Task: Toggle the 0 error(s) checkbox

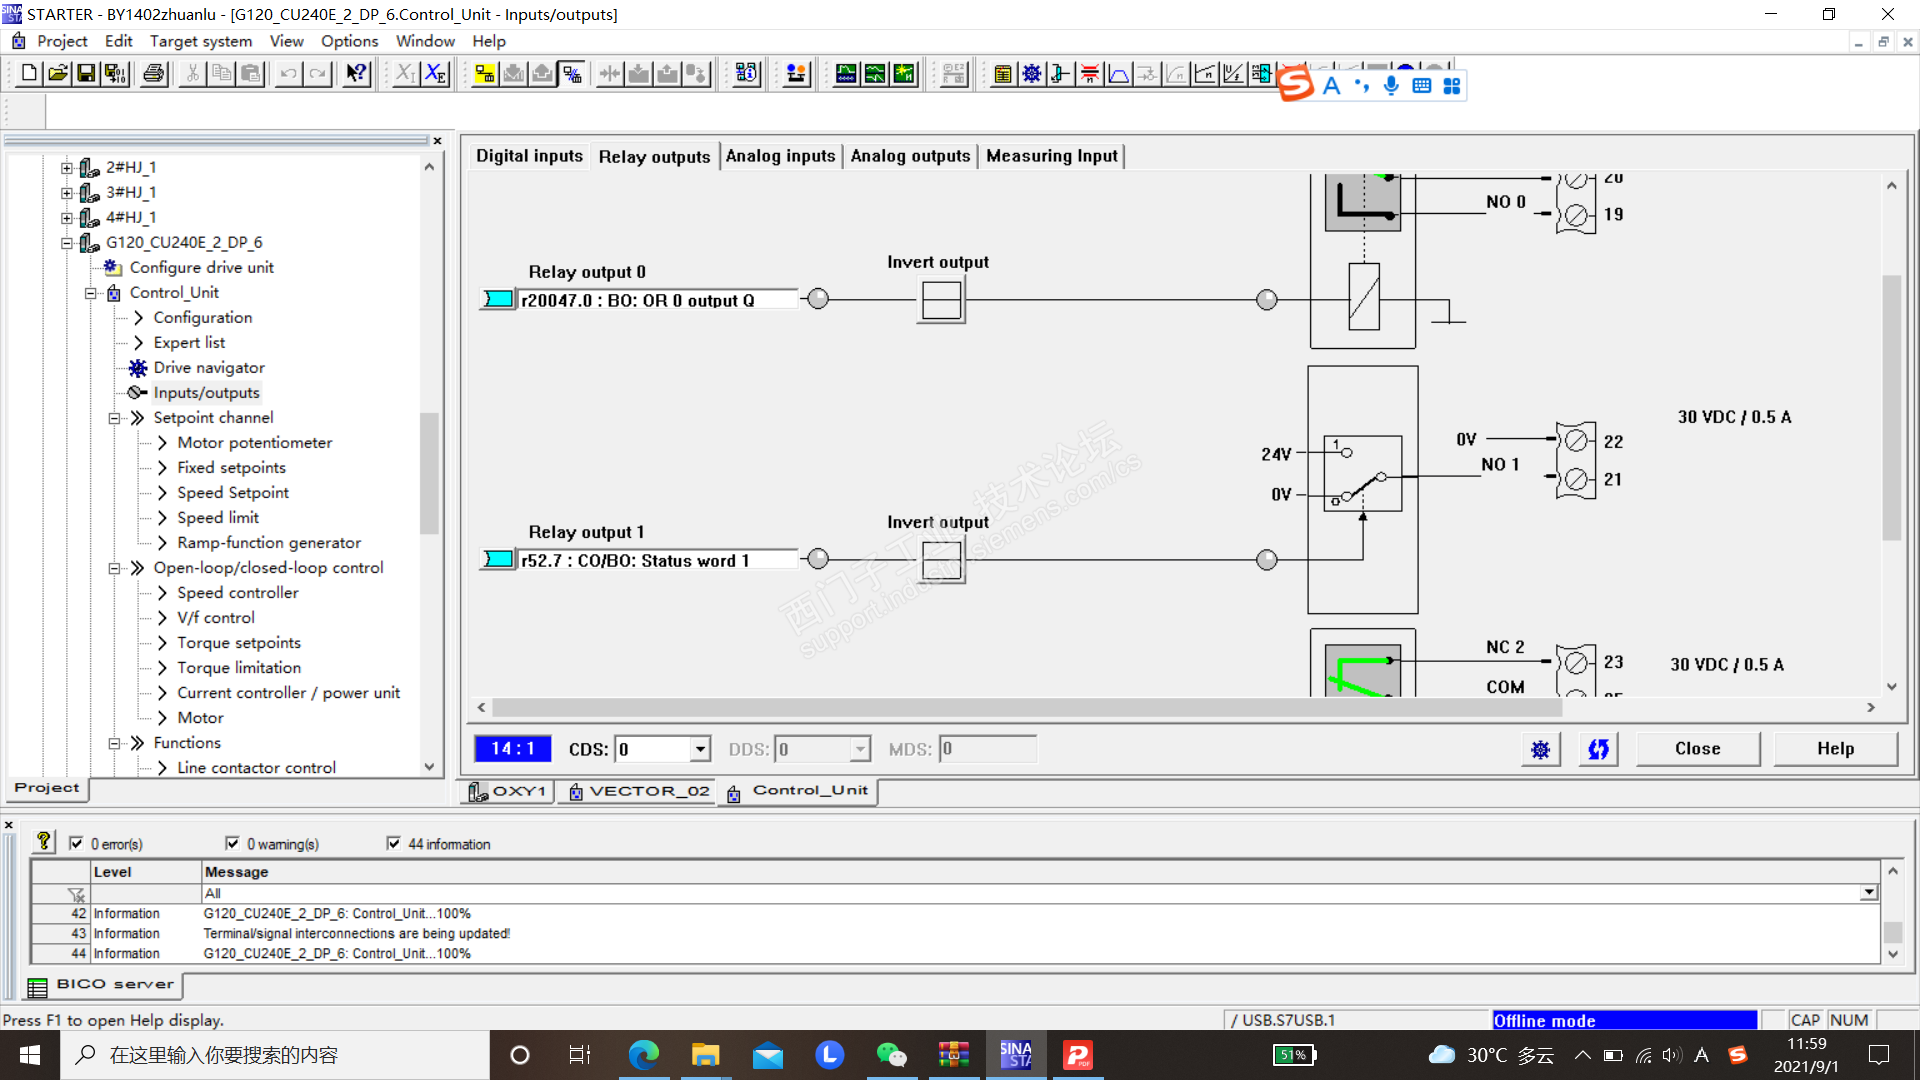Action: (x=76, y=843)
